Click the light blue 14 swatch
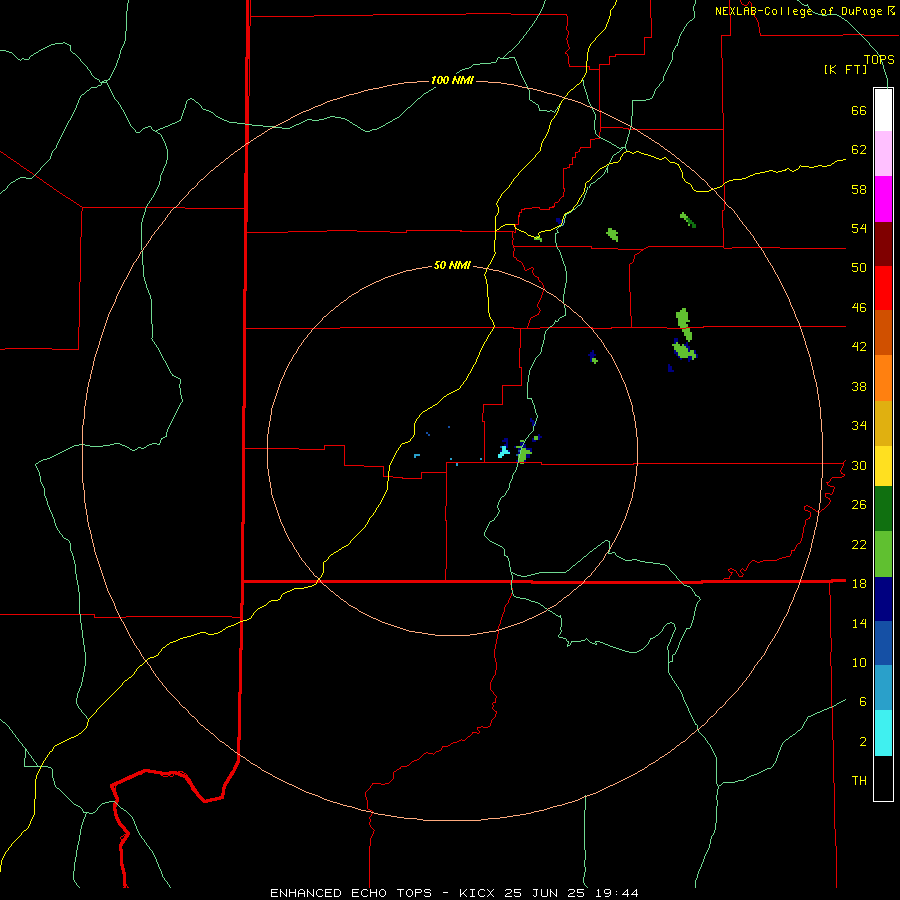 [883, 688]
